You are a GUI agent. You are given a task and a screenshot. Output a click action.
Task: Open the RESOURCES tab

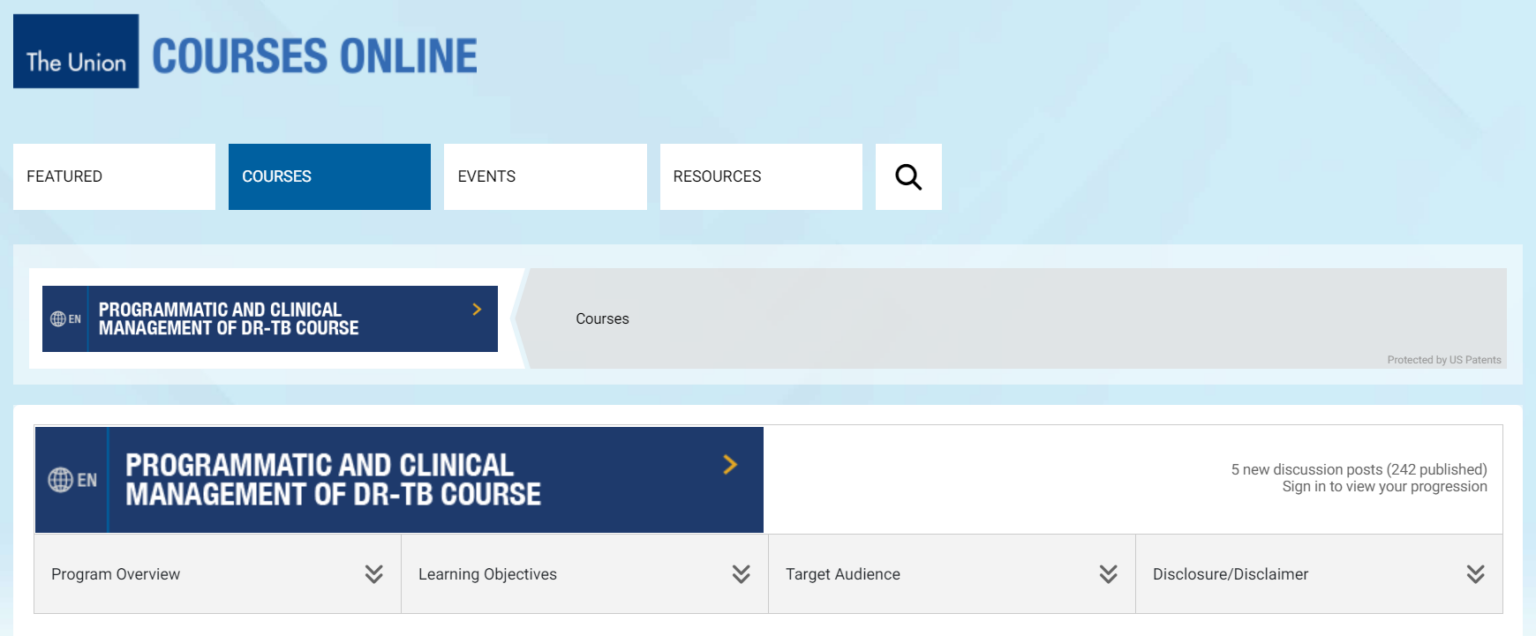(x=761, y=176)
